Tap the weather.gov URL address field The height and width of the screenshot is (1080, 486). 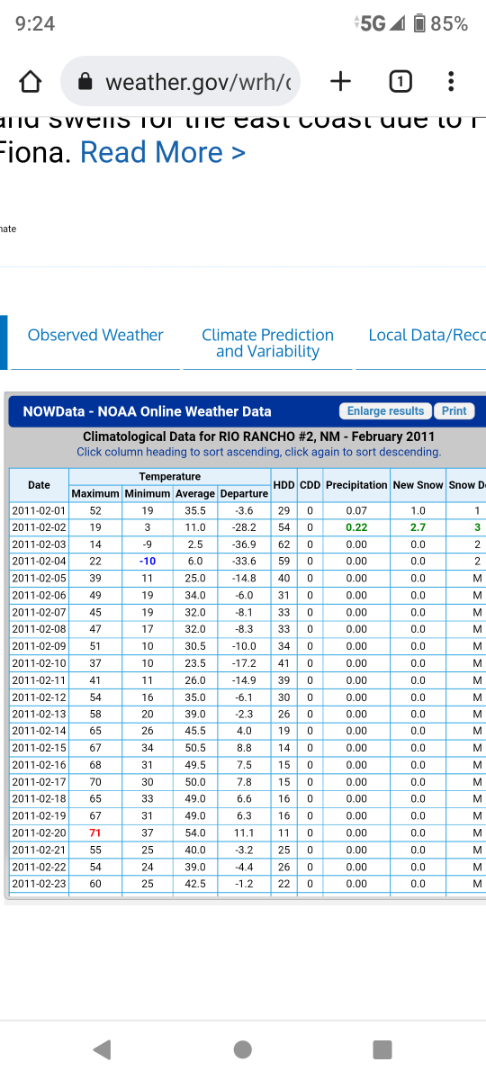click(180, 81)
